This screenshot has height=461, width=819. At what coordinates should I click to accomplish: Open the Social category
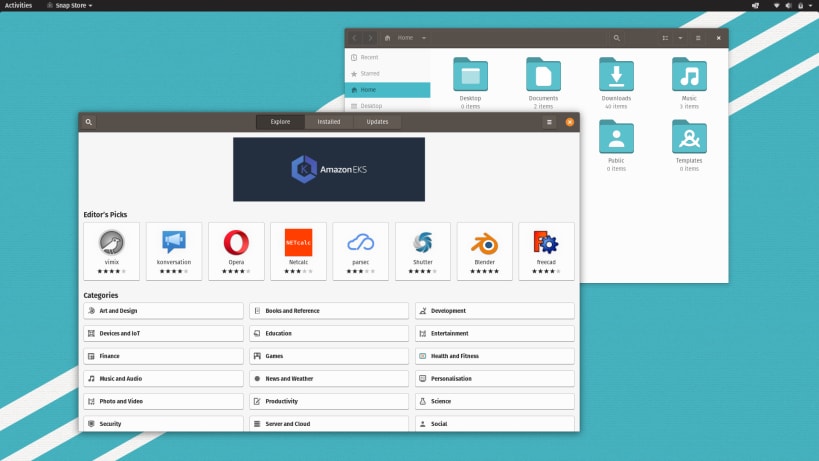495,424
